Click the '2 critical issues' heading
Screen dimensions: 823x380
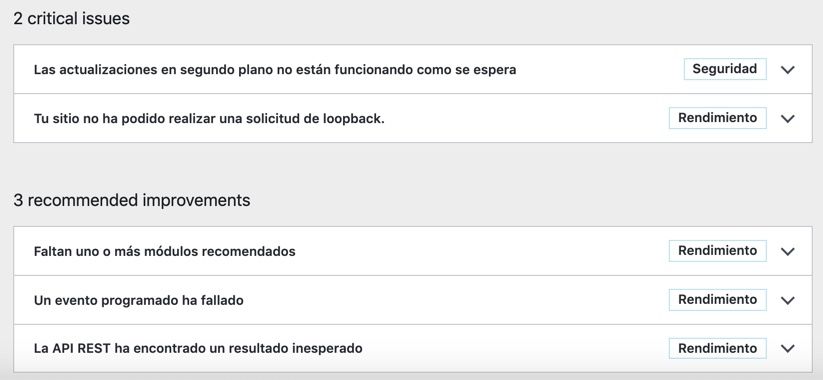coord(71,19)
